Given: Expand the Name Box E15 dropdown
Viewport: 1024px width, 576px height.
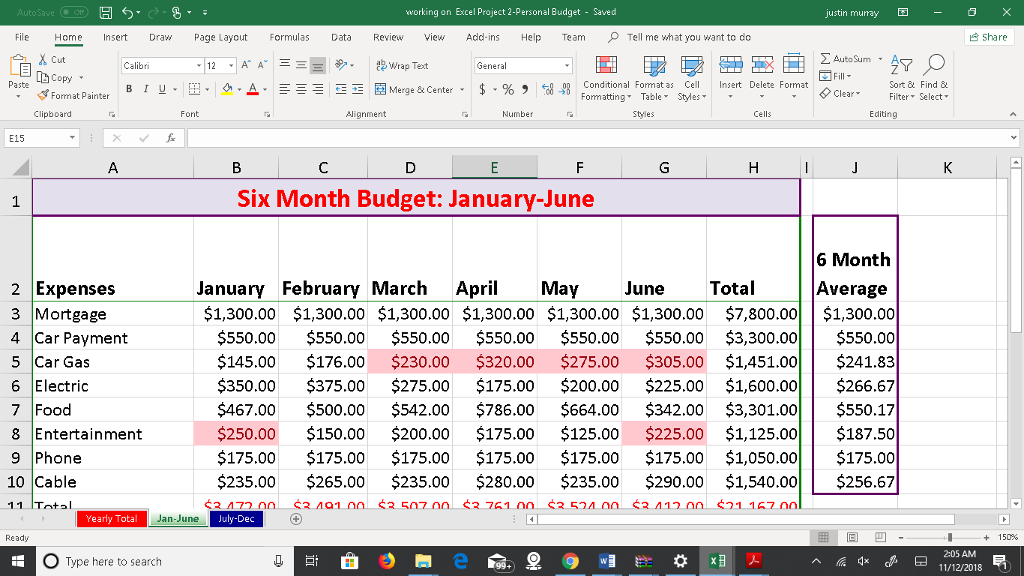Looking at the screenshot, I should pos(72,138).
